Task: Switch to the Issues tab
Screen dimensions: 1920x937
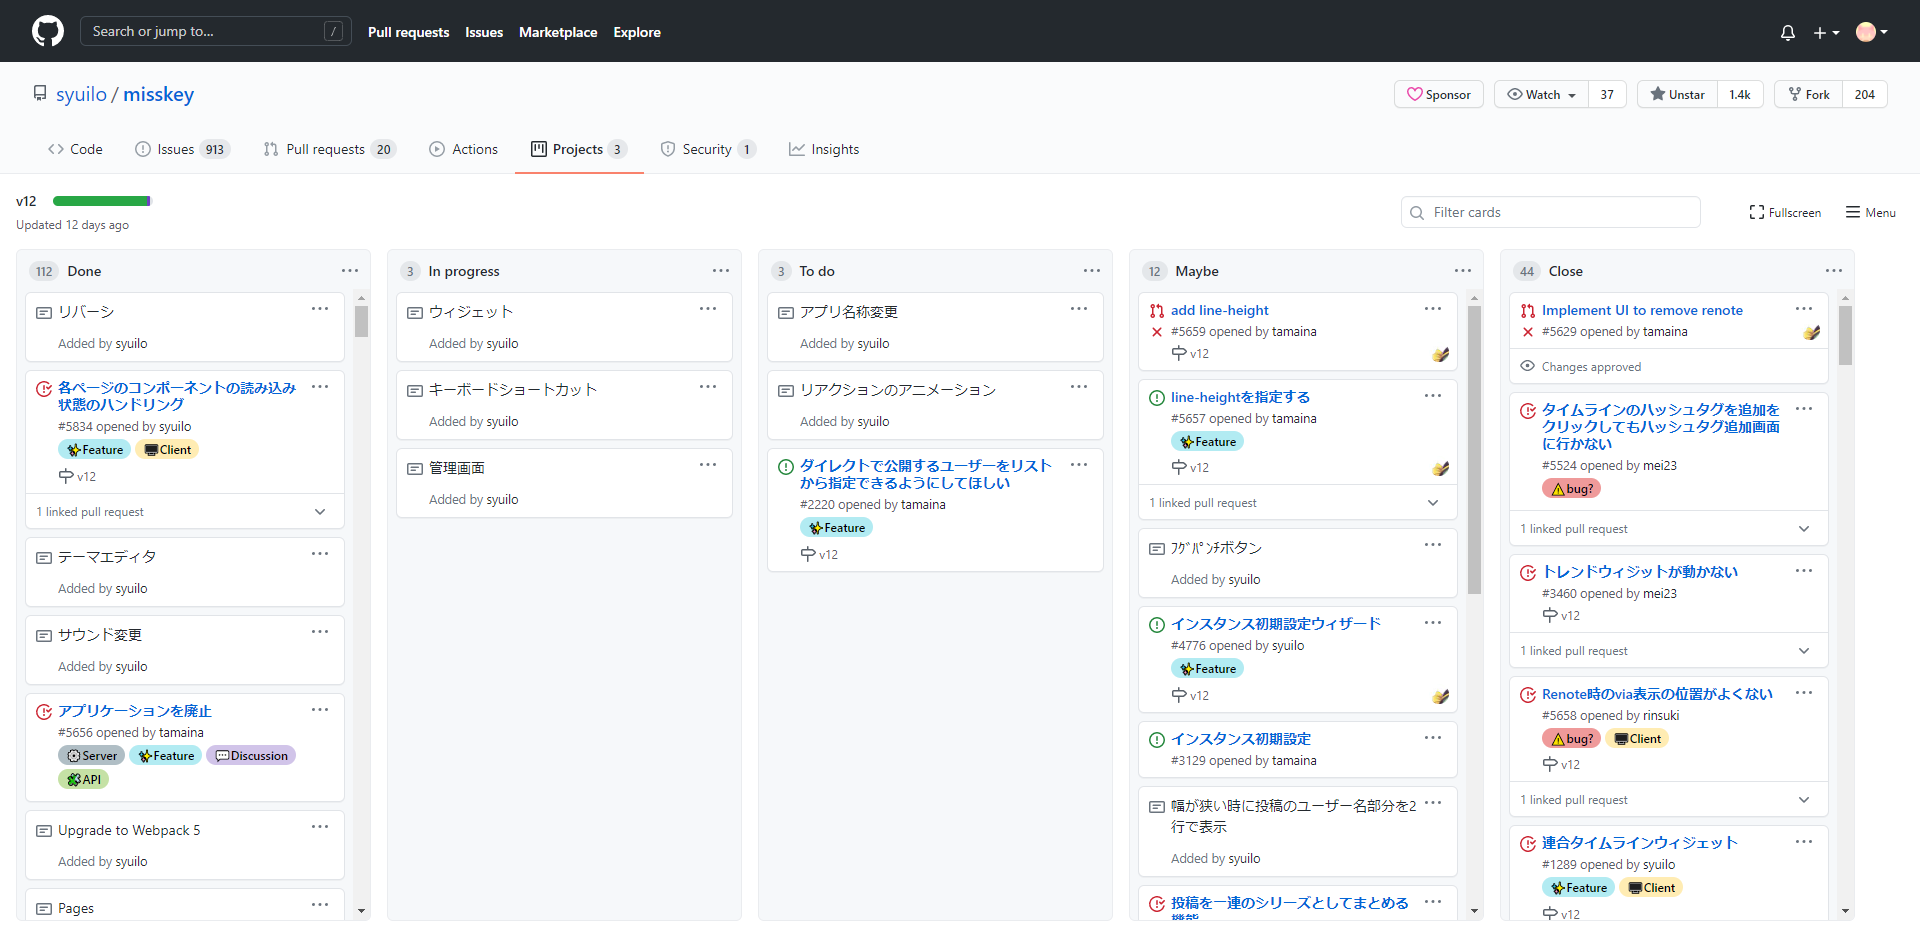Action: [x=183, y=149]
